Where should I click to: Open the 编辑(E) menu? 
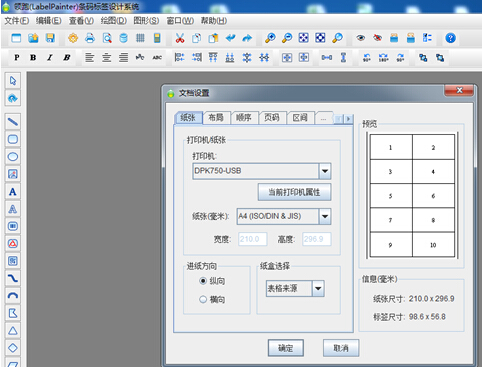[x=49, y=21]
